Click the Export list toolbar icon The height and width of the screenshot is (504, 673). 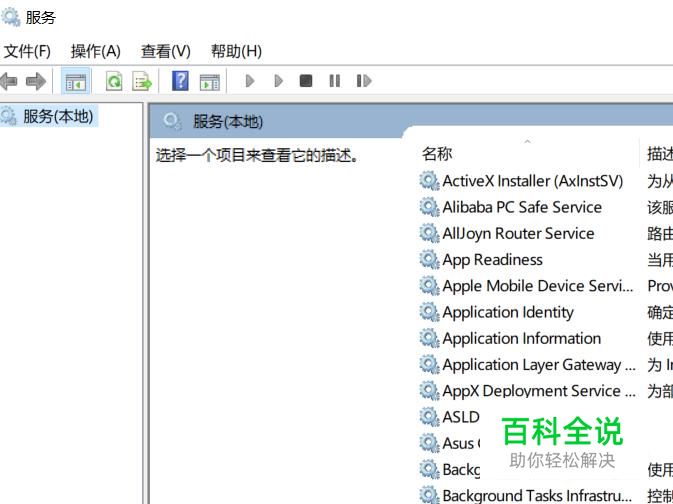(x=142, y=81)
